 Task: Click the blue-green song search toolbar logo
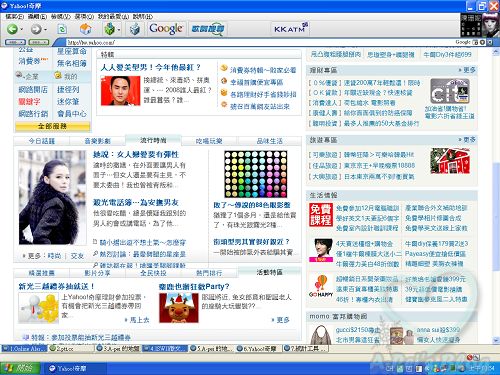pyautogui.click(x=207, y=29)
